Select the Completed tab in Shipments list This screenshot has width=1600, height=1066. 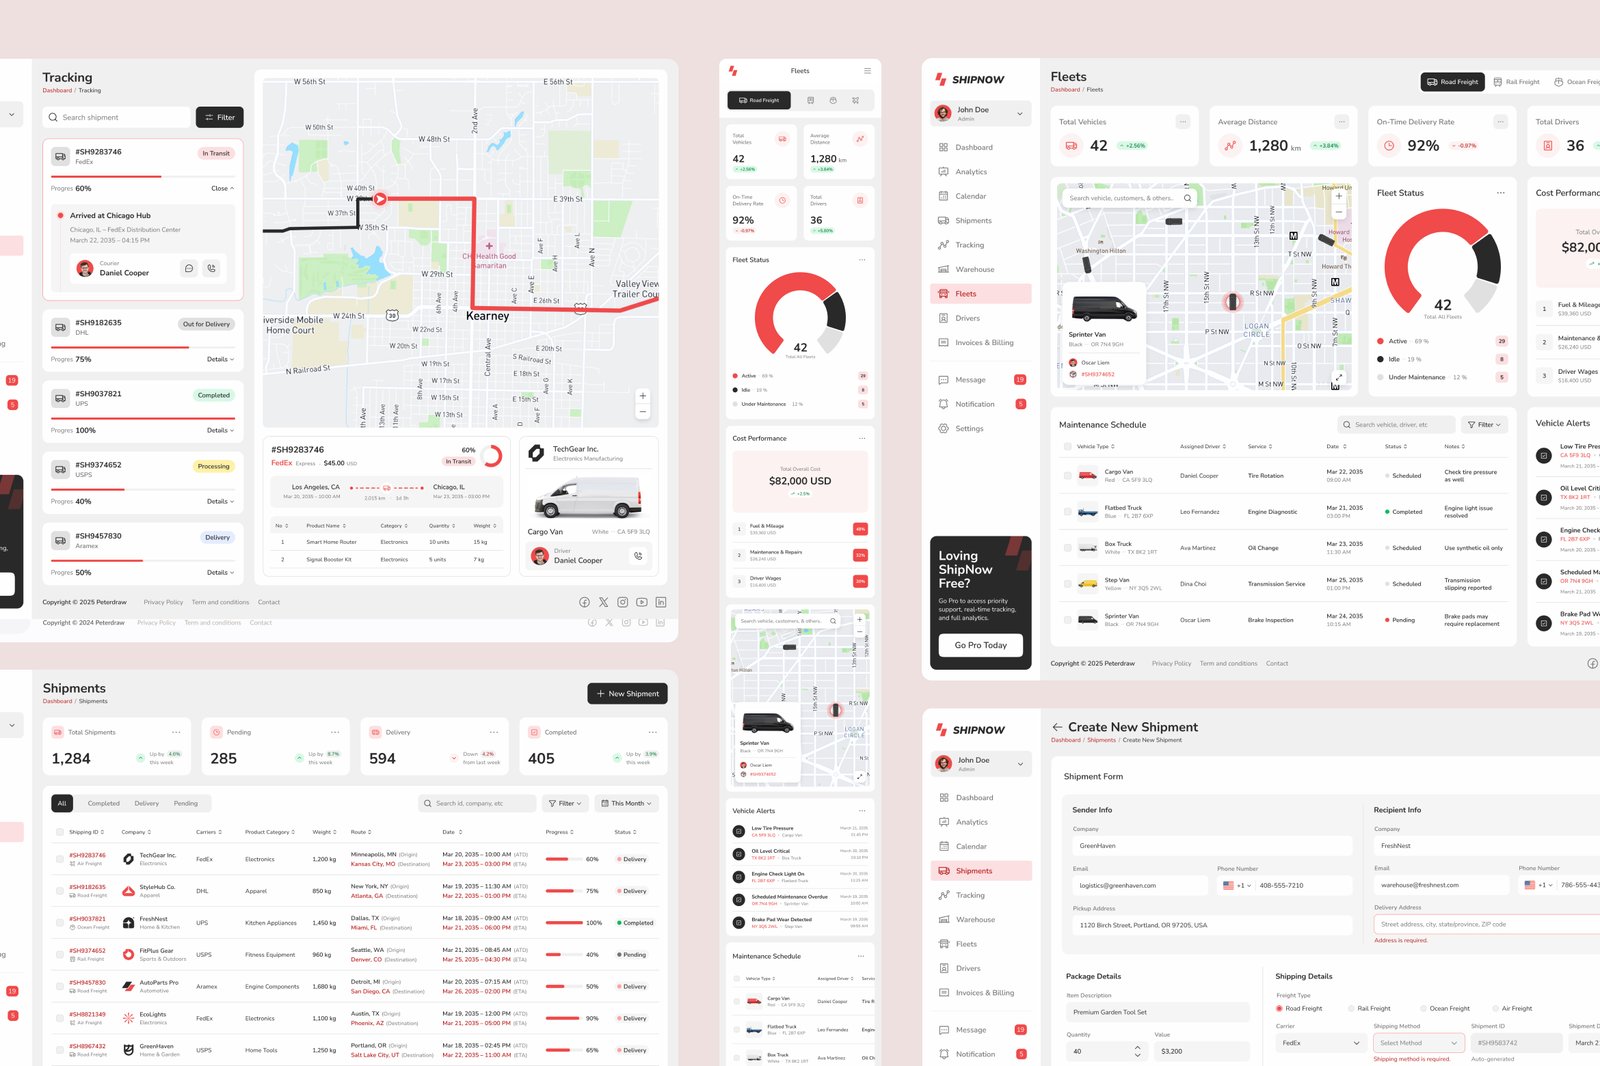103,803
